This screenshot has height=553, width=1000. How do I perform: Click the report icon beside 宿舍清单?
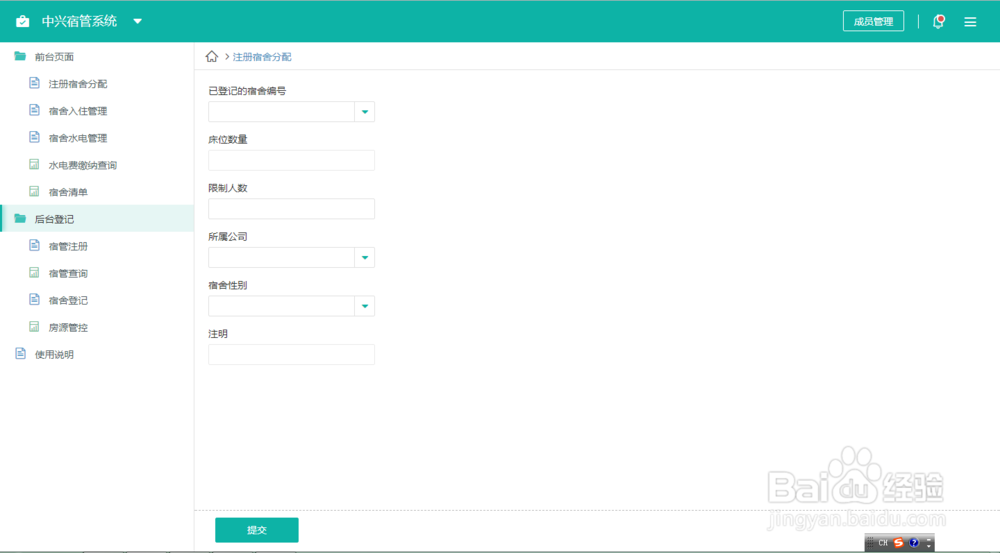pos(34,191)
